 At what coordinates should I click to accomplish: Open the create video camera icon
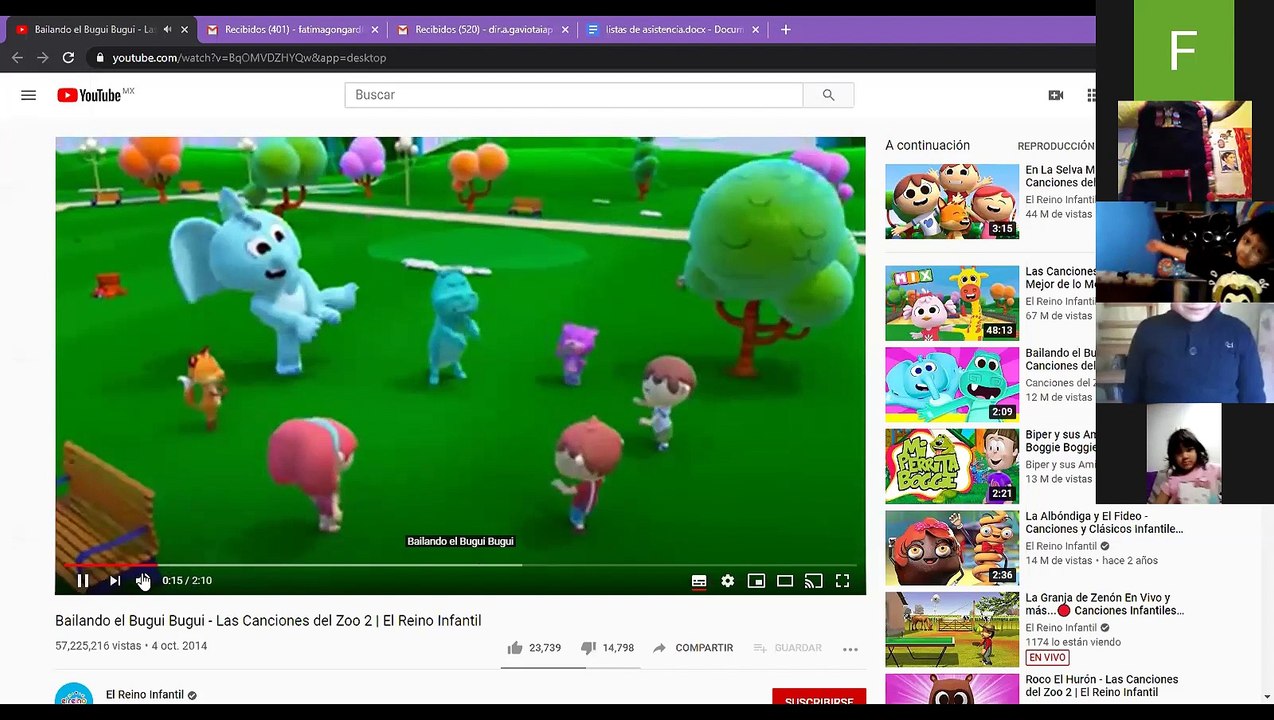click(x=1055, y=95)
